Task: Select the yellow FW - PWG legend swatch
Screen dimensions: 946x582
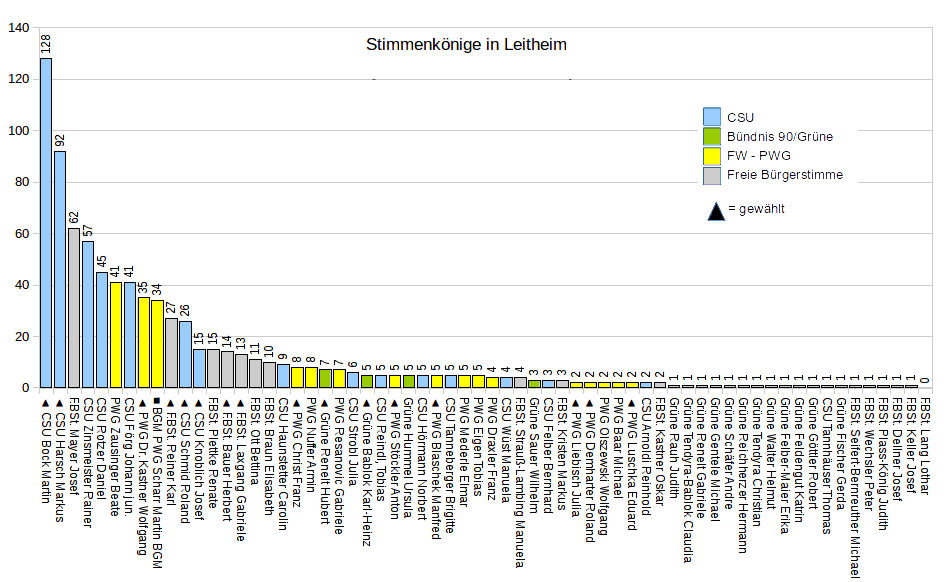Action: tap(712, 155)
